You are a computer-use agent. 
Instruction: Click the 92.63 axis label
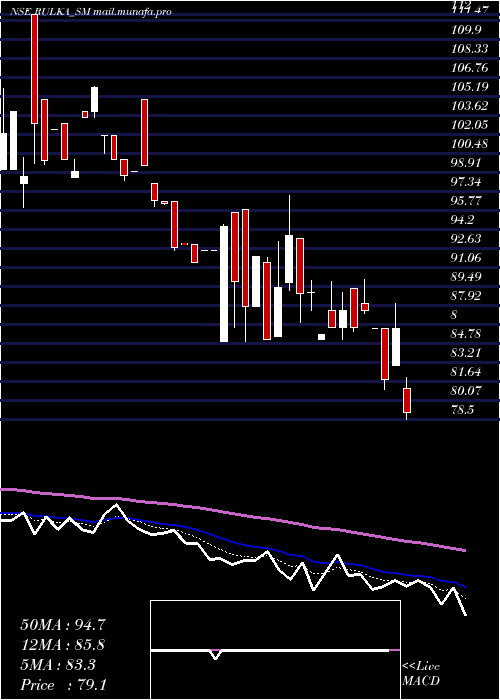(x=466, y=239)
